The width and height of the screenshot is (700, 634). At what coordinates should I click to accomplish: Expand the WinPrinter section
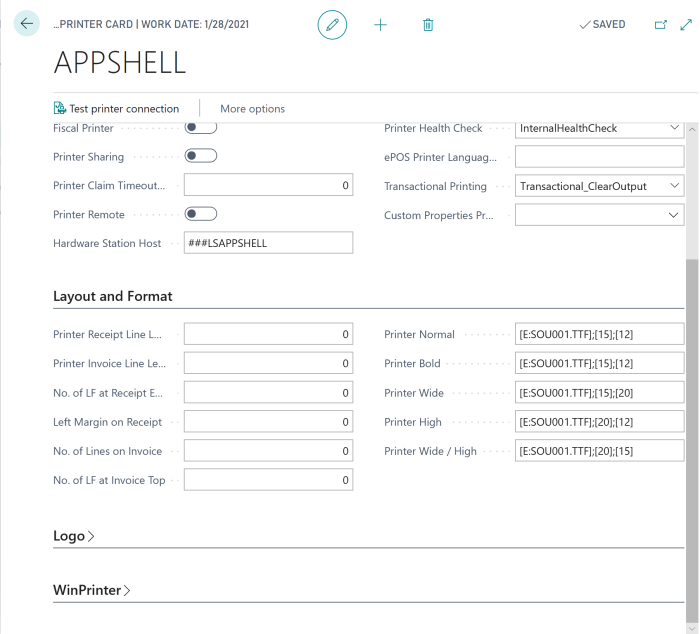pyautogui.click(x=92, y=590)
